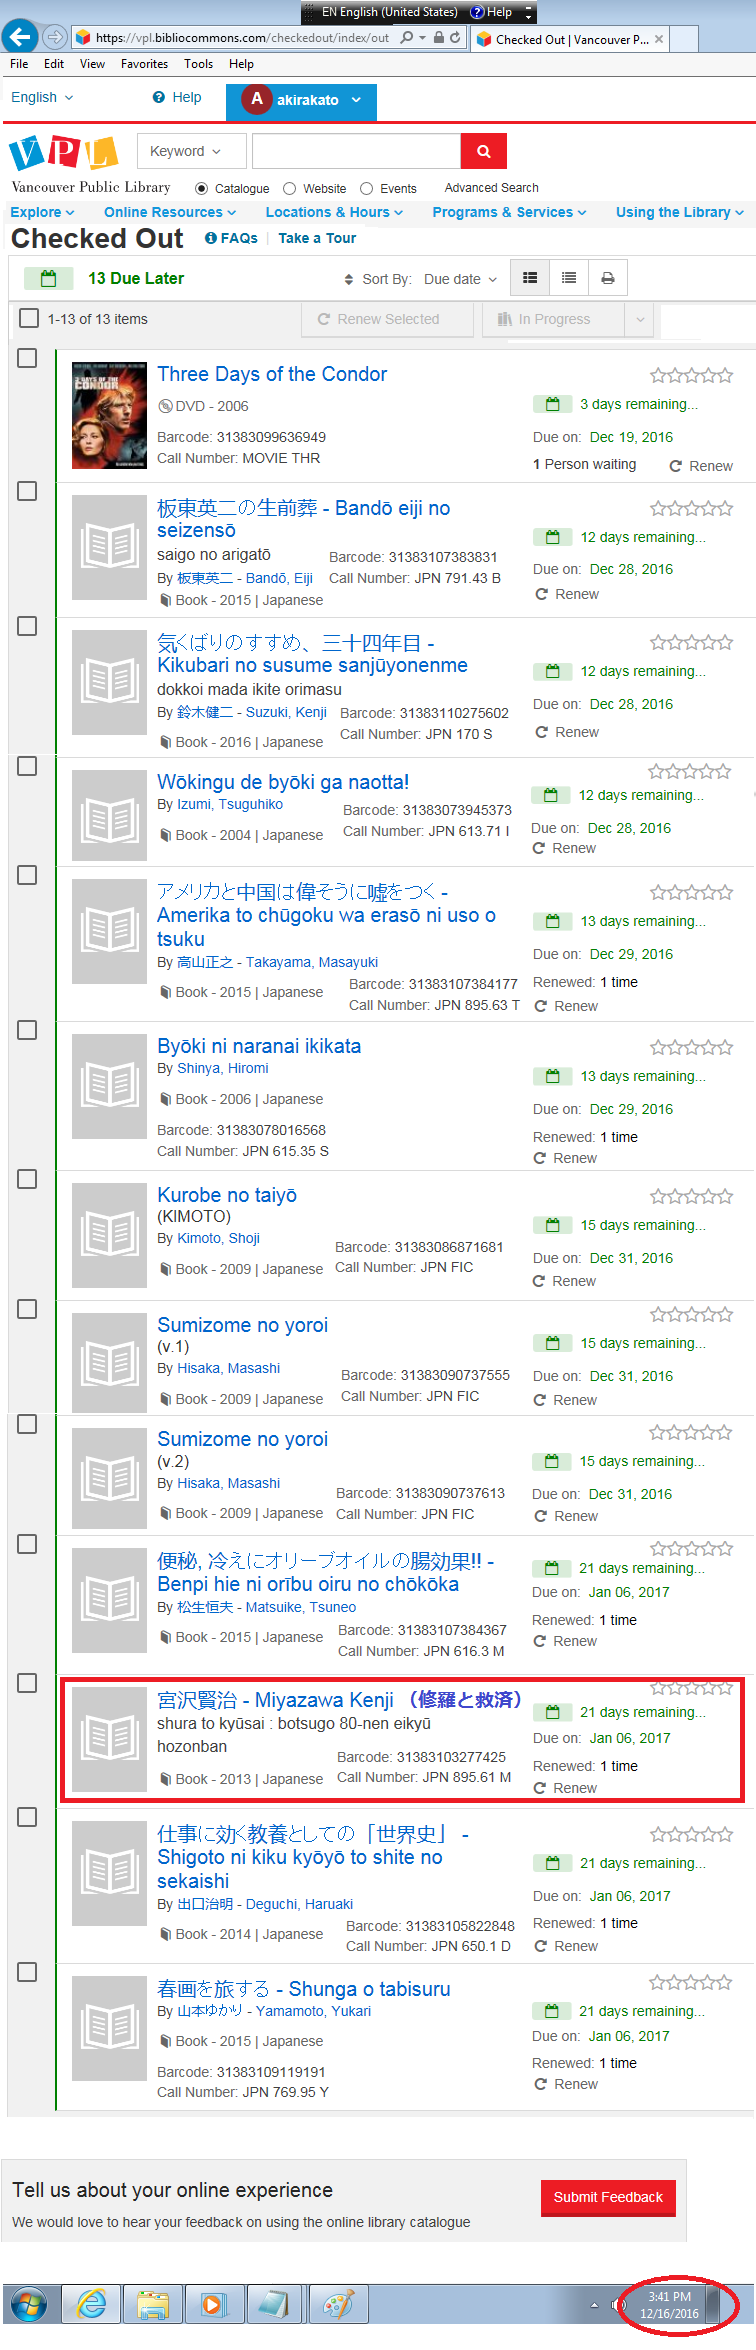Click in the catalogue search text field
756x2350 pixels.
pos(356,151)
